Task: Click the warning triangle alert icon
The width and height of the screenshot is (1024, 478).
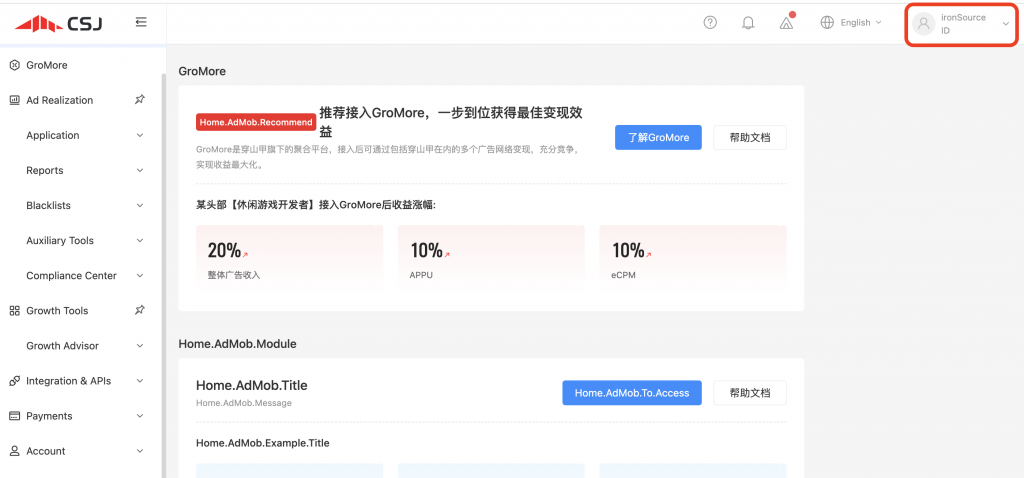Action: [786, 23]
